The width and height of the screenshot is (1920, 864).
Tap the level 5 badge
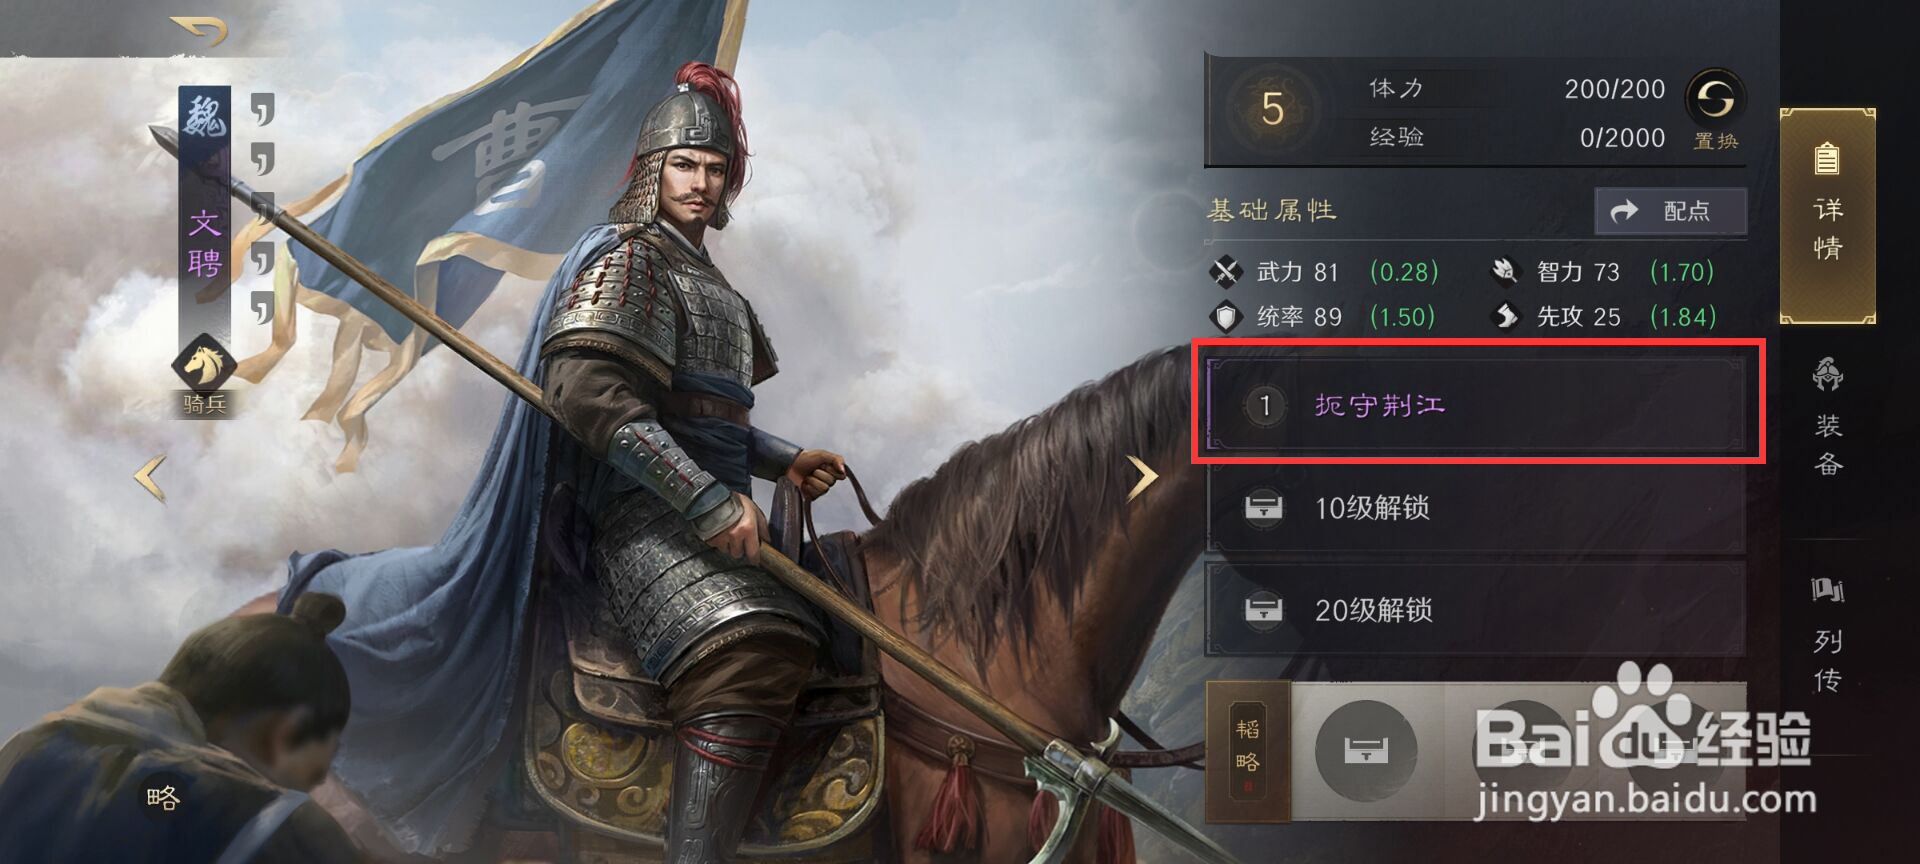tap(1272, 109)
